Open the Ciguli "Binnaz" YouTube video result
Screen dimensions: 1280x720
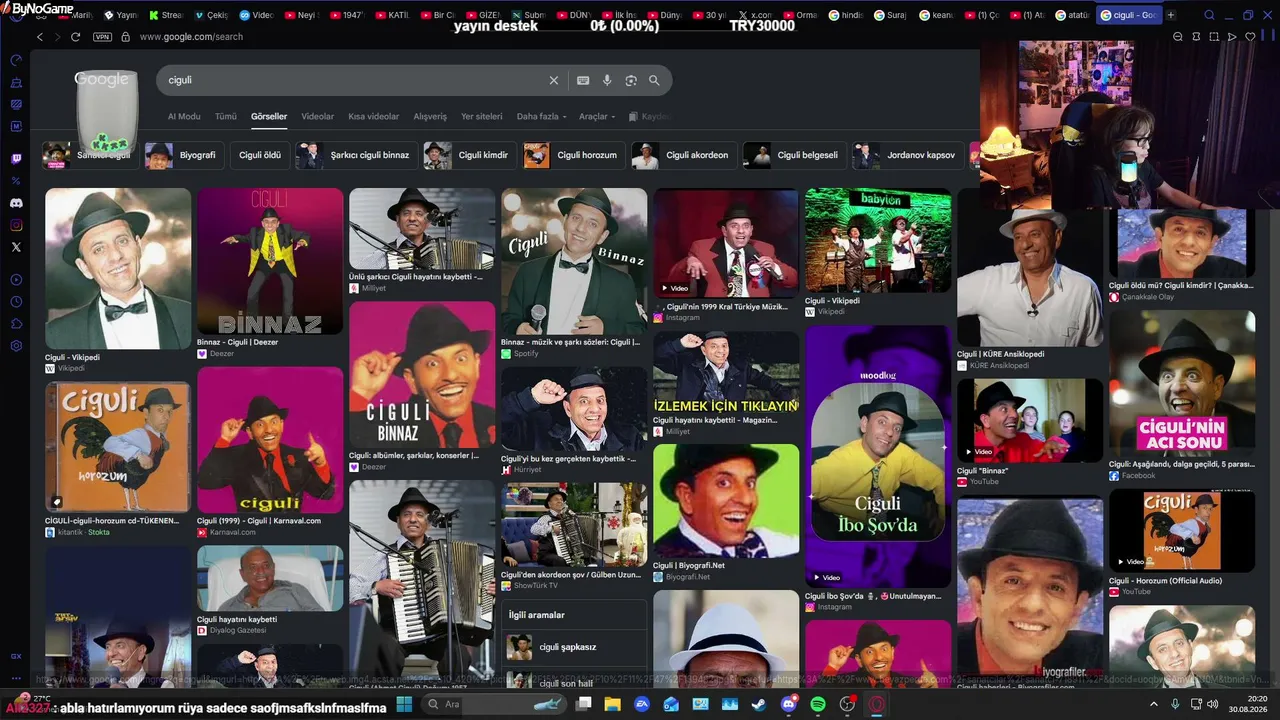(x=1030, y=420)
